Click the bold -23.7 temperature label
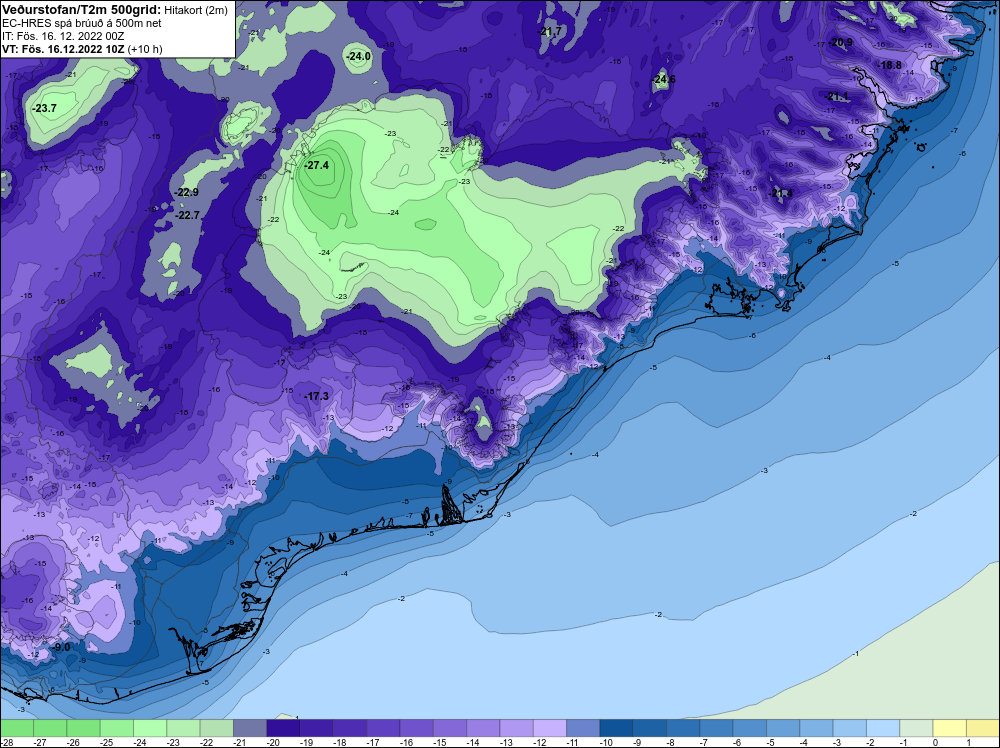This screenshot has width=1000, height=748. click(x=45, y=108)
